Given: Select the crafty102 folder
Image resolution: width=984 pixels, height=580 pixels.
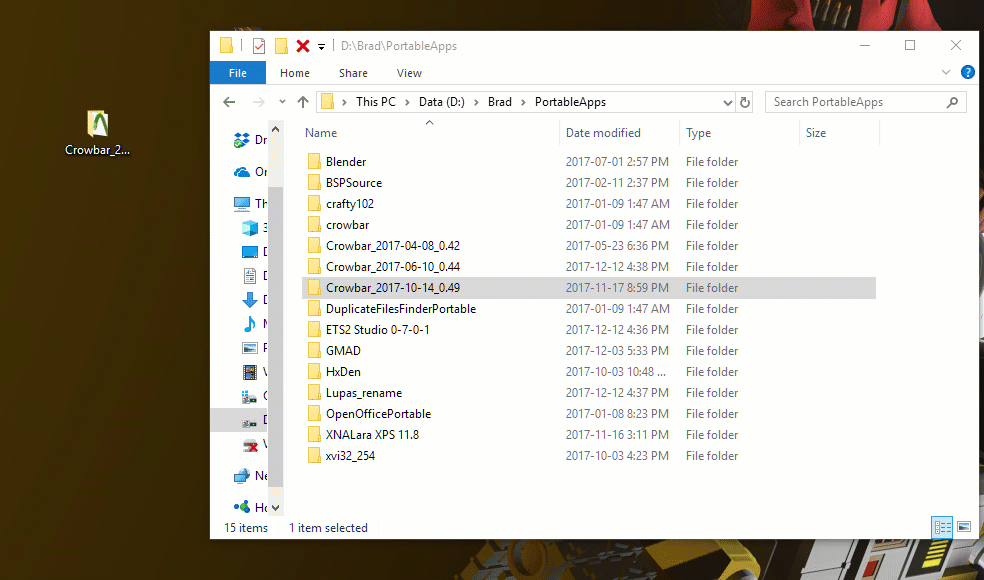Looking at the screenshot, I should [350, 204].
